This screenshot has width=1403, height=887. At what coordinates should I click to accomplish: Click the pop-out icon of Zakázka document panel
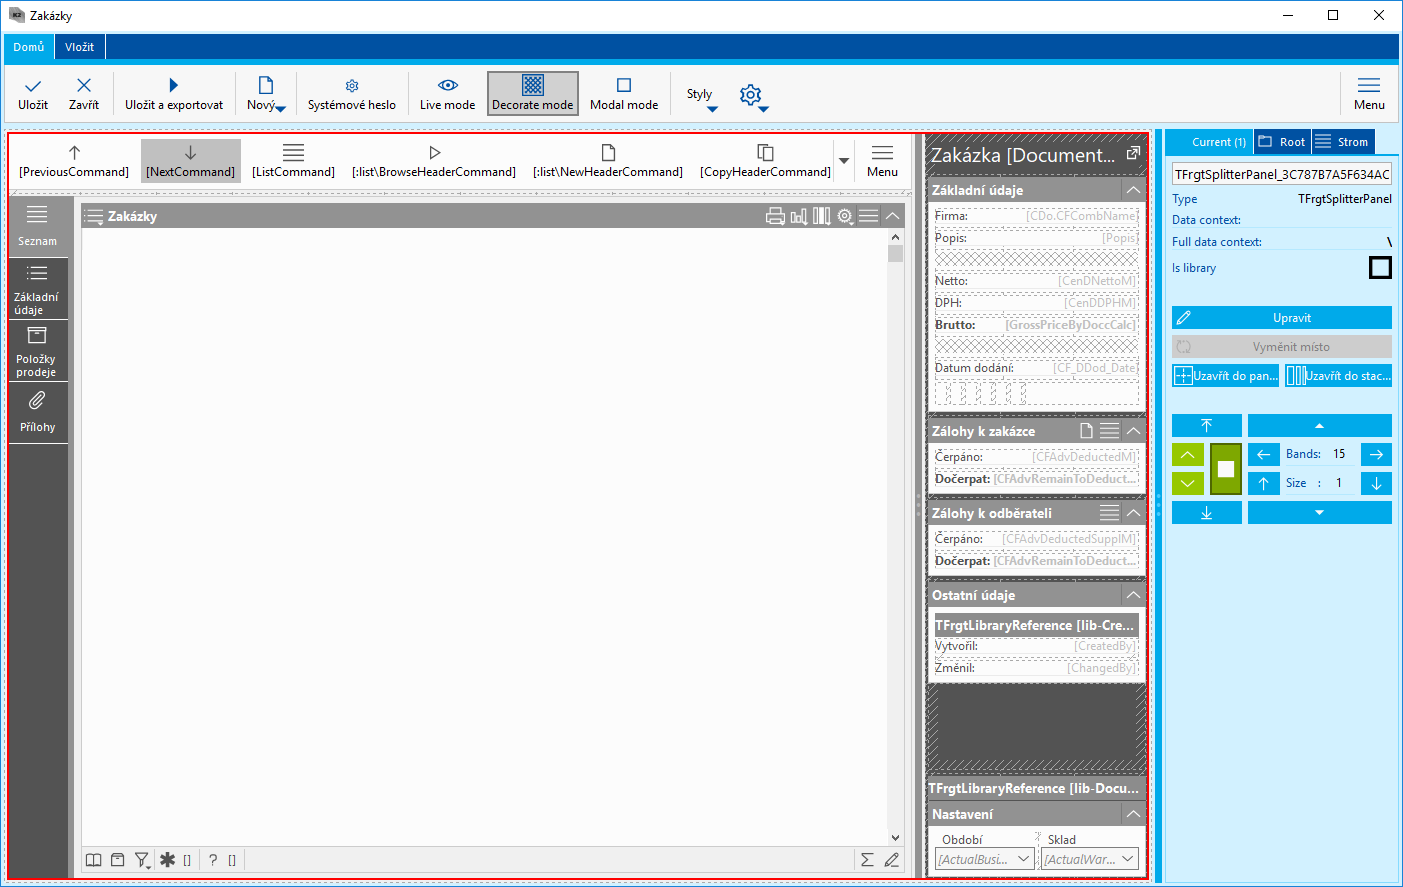(1133, 153)
